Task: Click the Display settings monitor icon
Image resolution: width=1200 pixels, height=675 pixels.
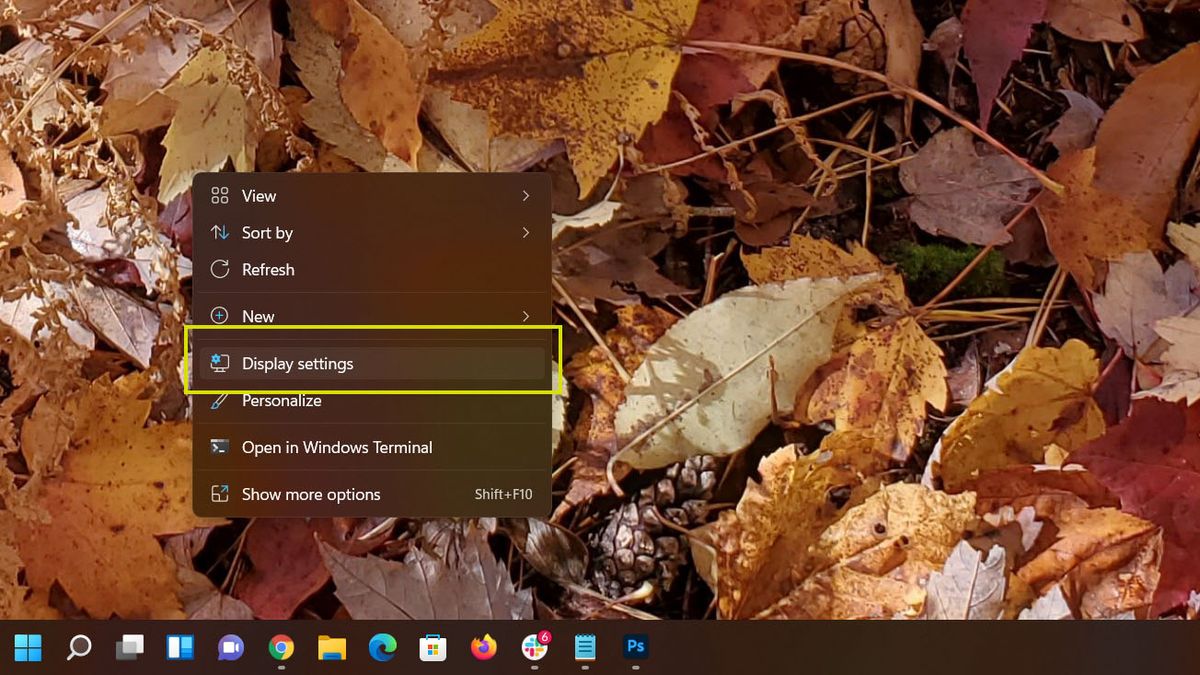Action: (x=220, y=364)
